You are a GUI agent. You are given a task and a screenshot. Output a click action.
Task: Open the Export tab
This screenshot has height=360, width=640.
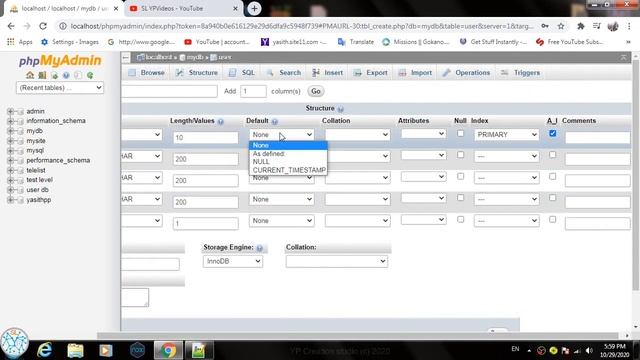pyautogui.click(x=371, y=73)
